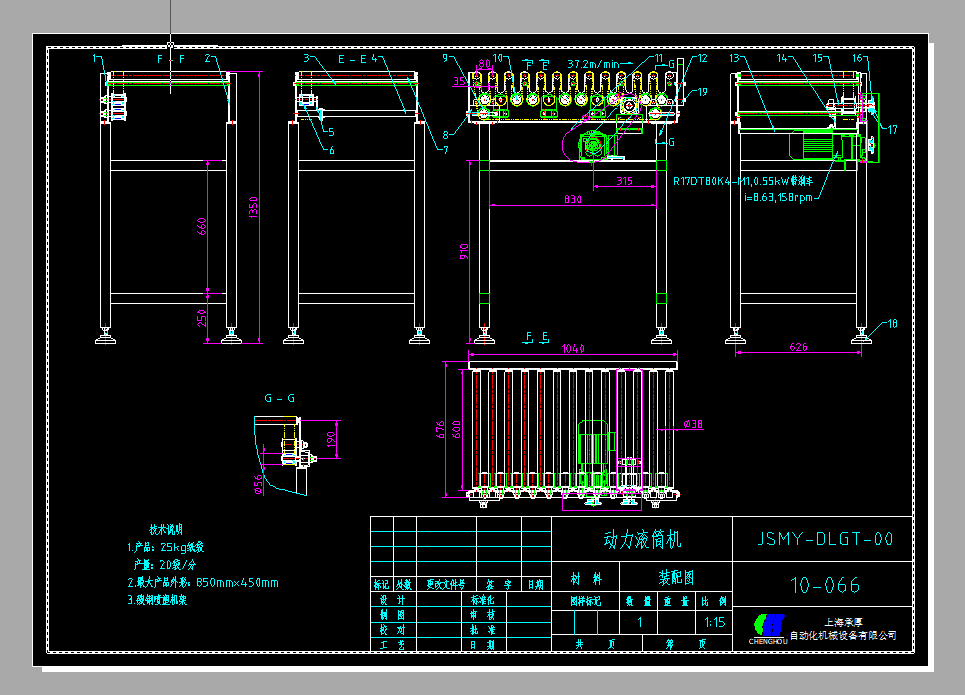
Task: Click the crosshair cursor marker at top border
Action: 171,45
